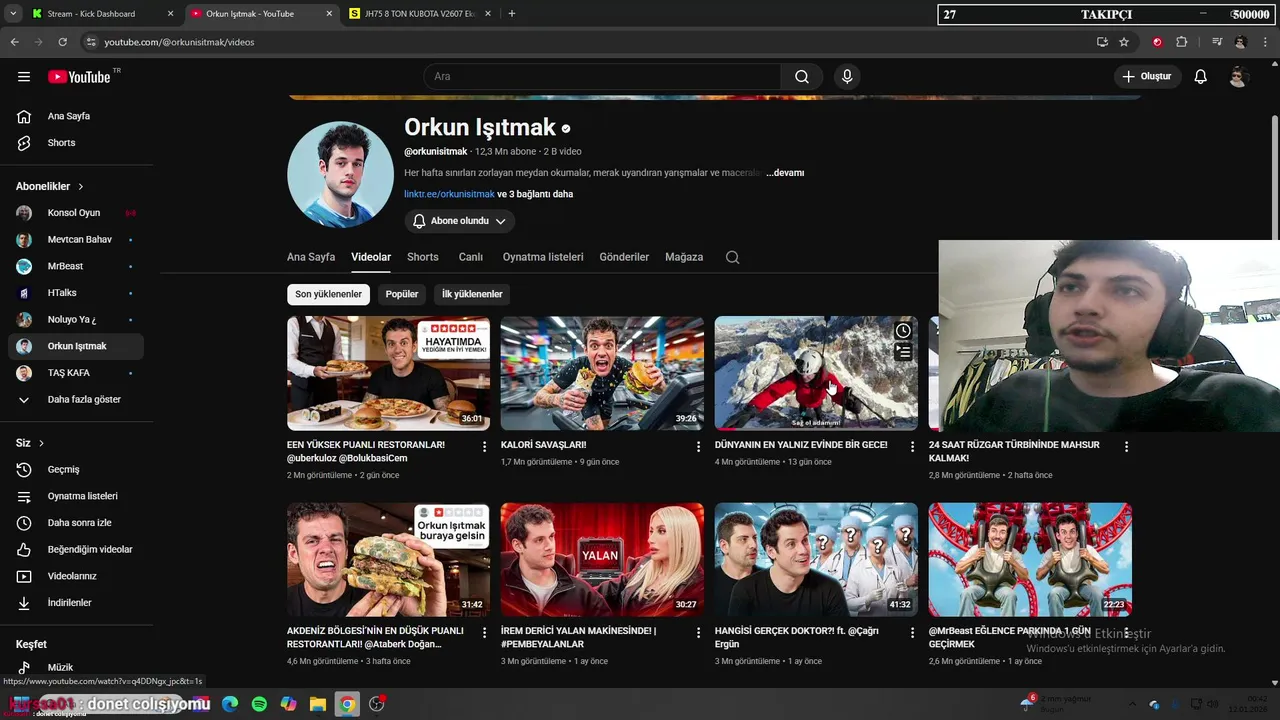Click the browser reload button
The image size is (1280, 720).
click(x=62, y=42)
